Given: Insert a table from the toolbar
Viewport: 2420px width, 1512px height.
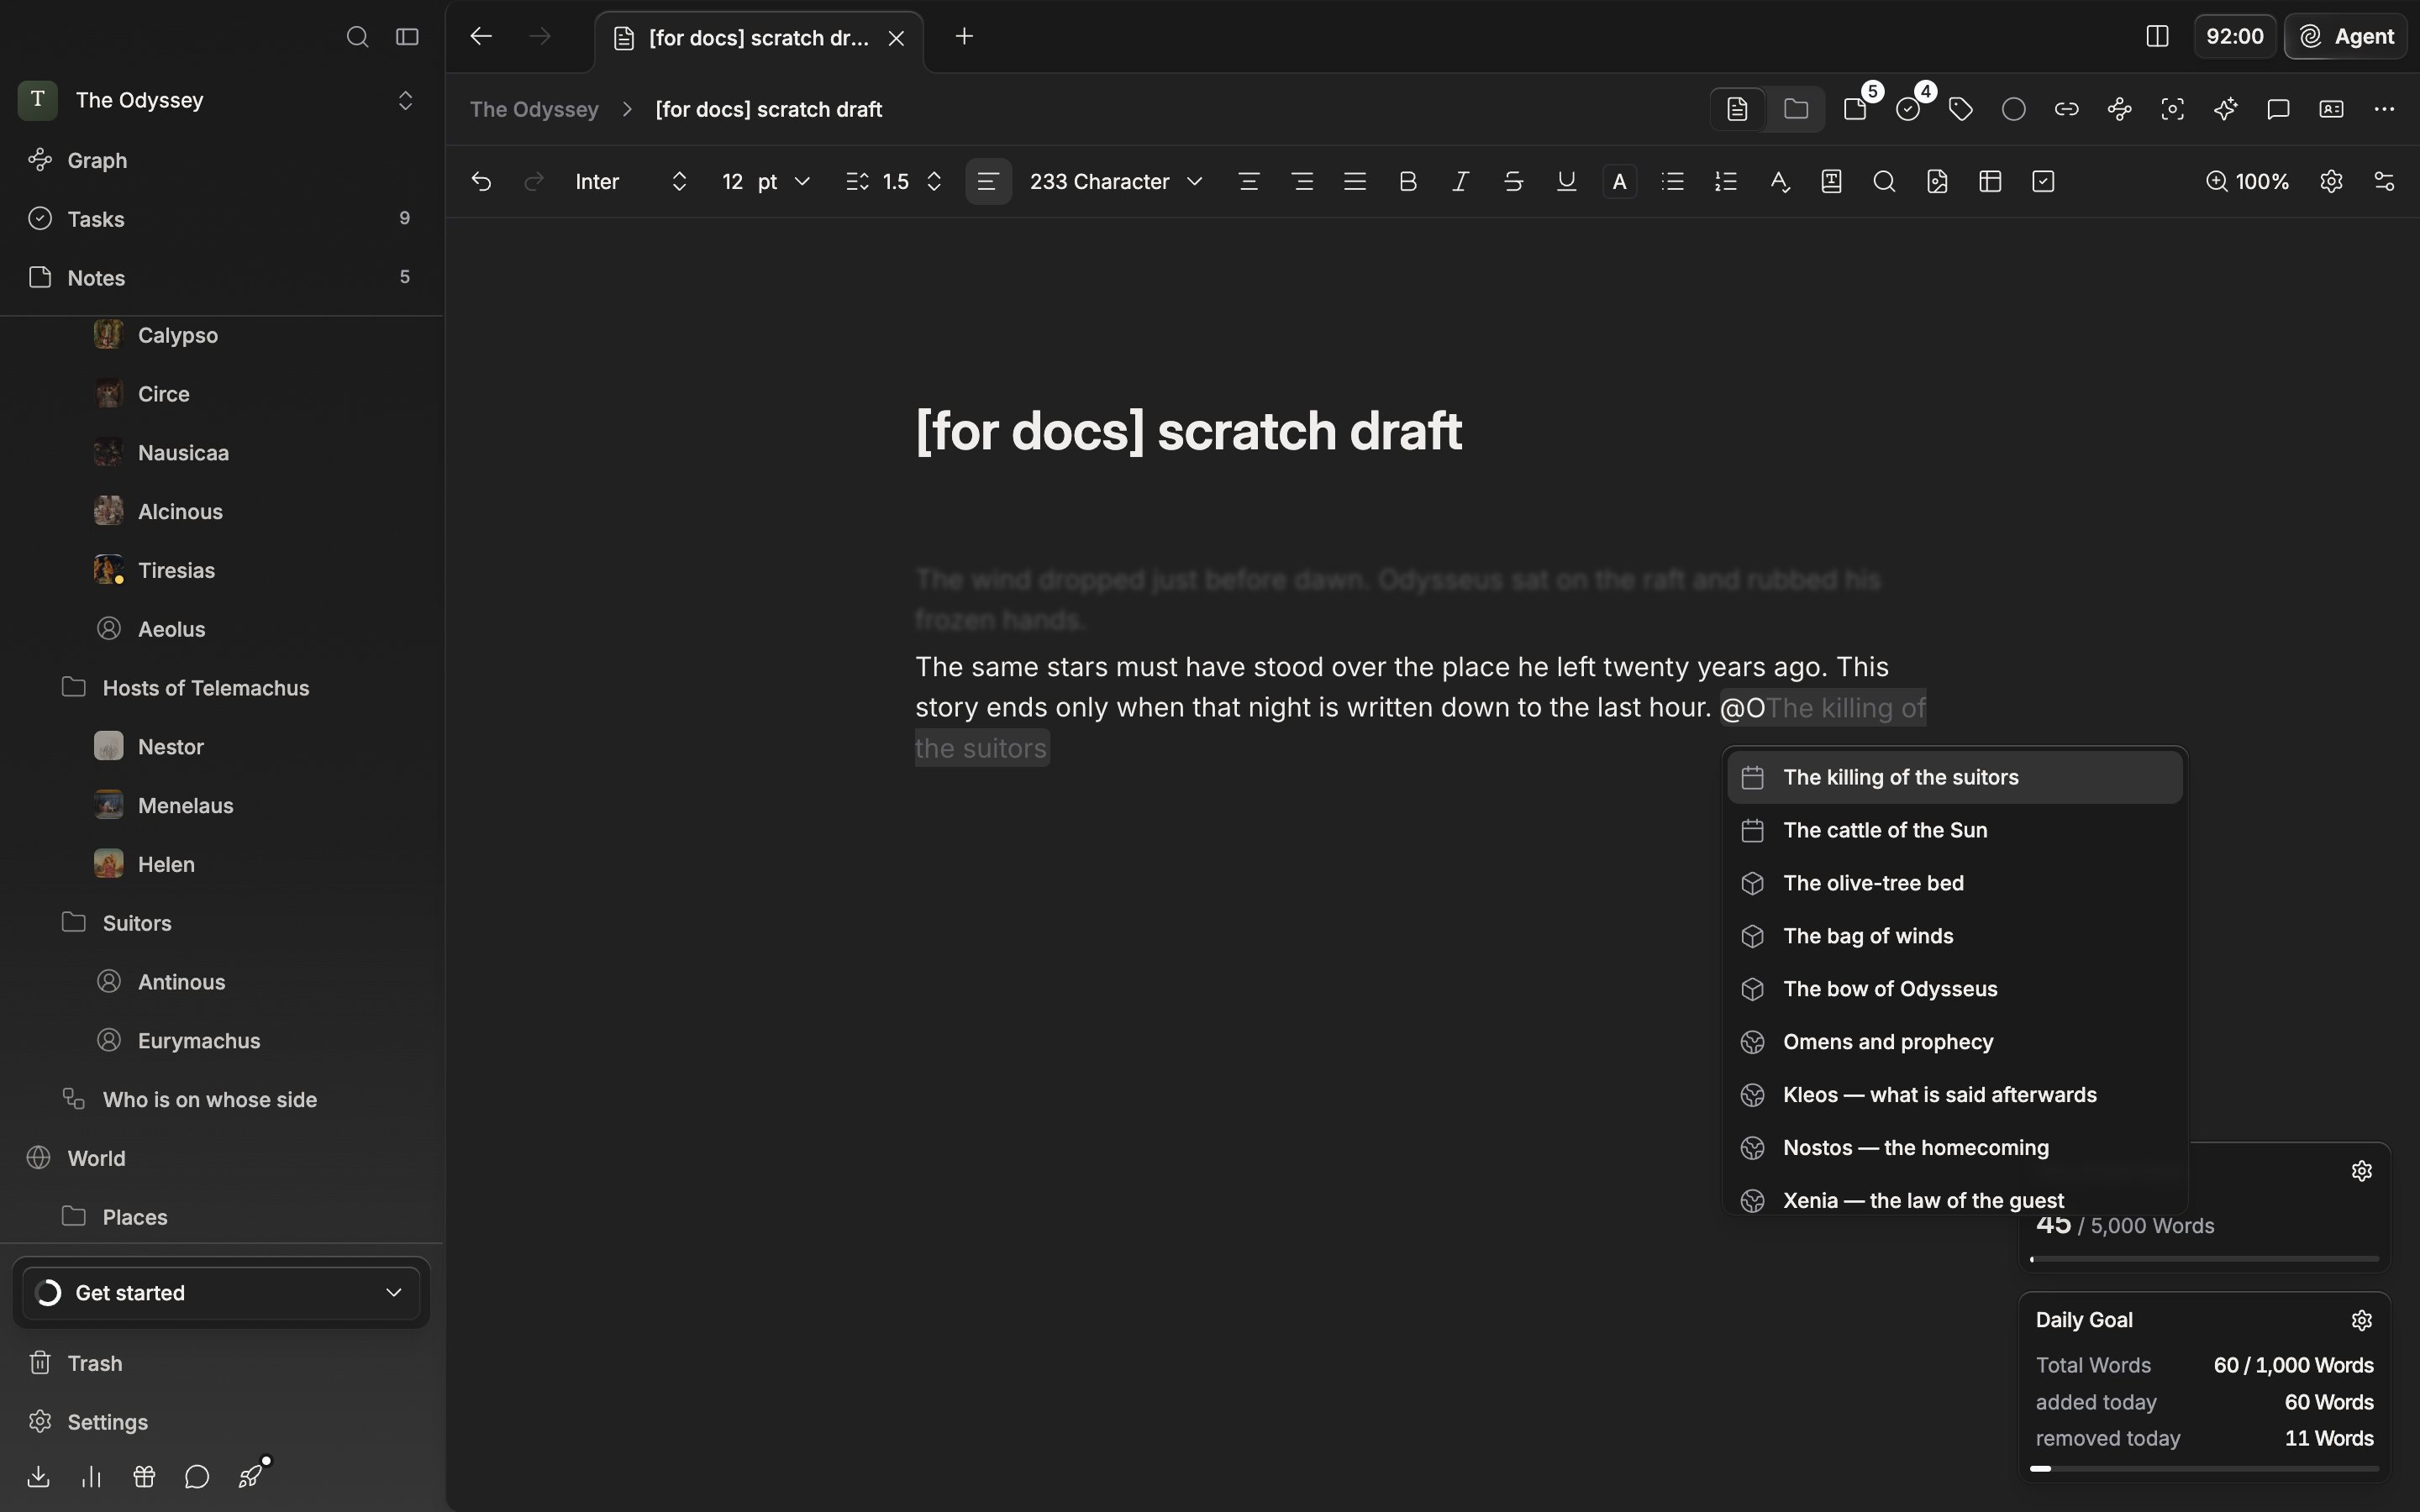Looking at the screenshot, I should coord(1990,182).
